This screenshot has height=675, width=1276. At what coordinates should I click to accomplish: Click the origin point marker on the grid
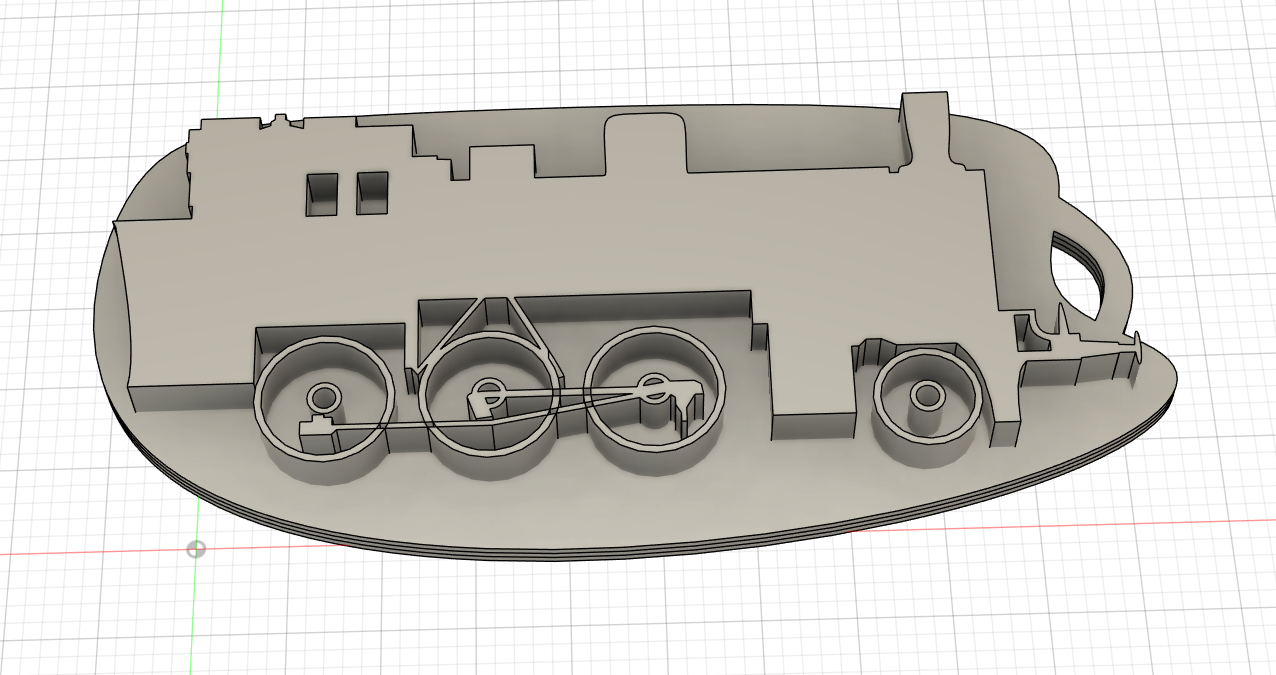[x=196, y=549]
